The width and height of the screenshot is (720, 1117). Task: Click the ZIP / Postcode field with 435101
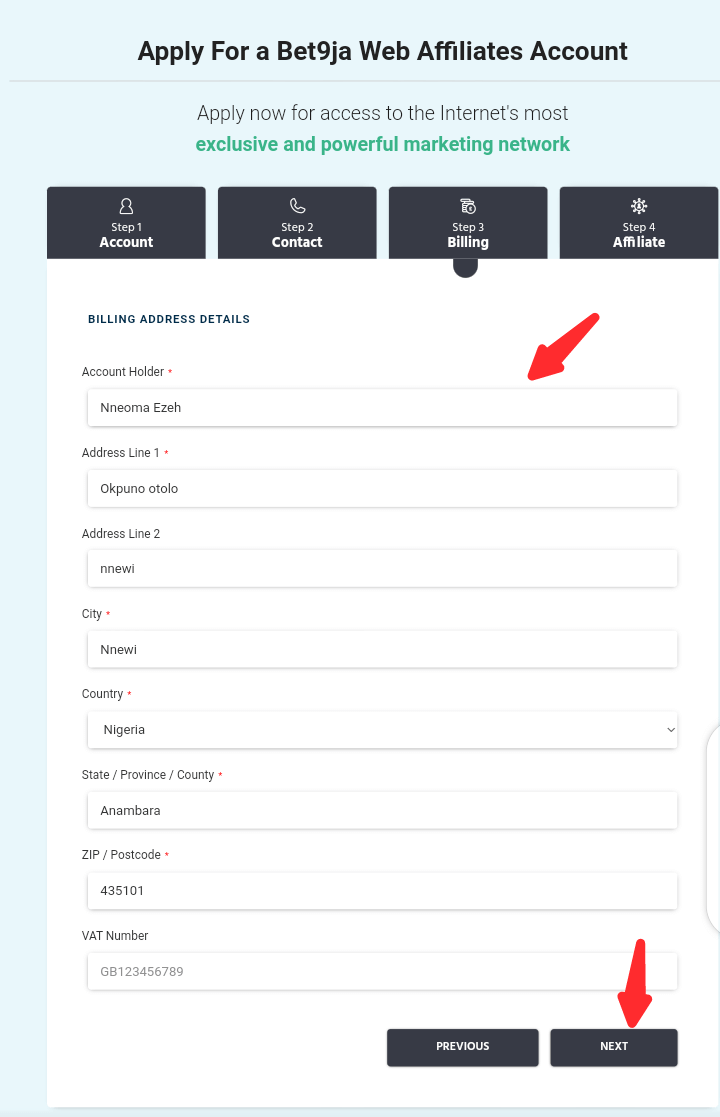tap(382, 890)
